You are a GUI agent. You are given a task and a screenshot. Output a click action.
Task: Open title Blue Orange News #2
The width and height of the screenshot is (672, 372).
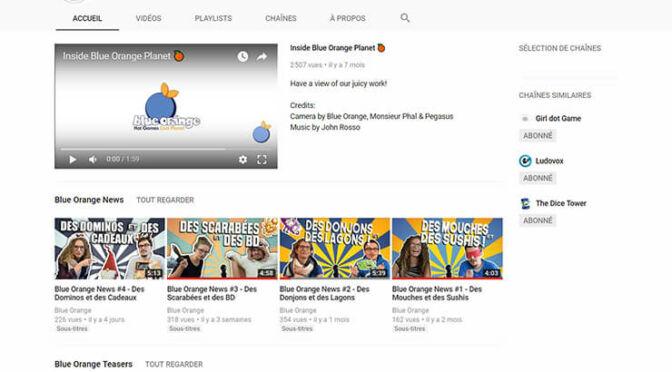coord(324,293)
